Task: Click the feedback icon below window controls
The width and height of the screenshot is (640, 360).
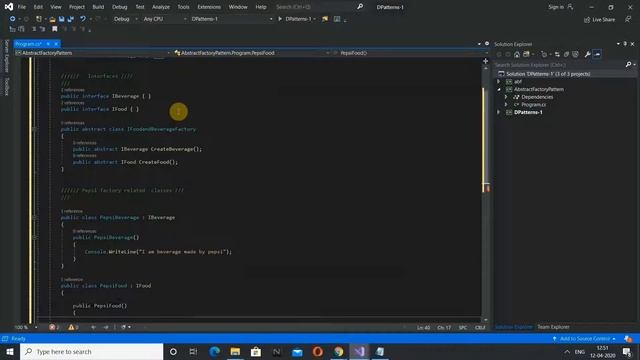Action: [628, 19]
